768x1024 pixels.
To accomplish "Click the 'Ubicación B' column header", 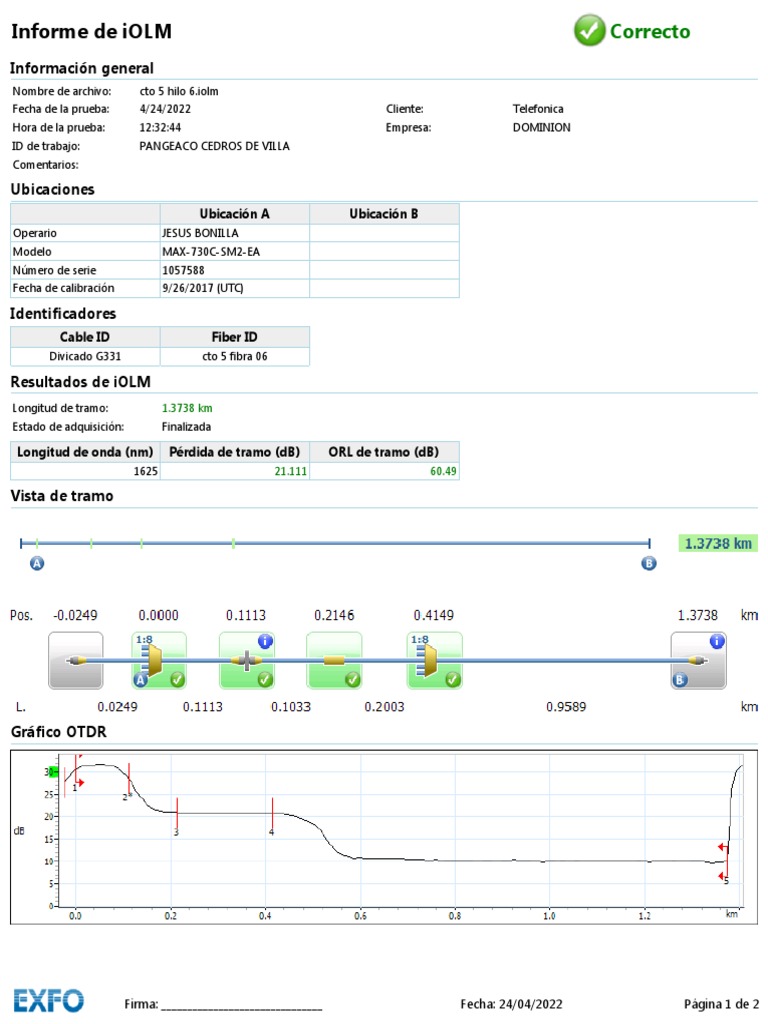I will 383,214.
